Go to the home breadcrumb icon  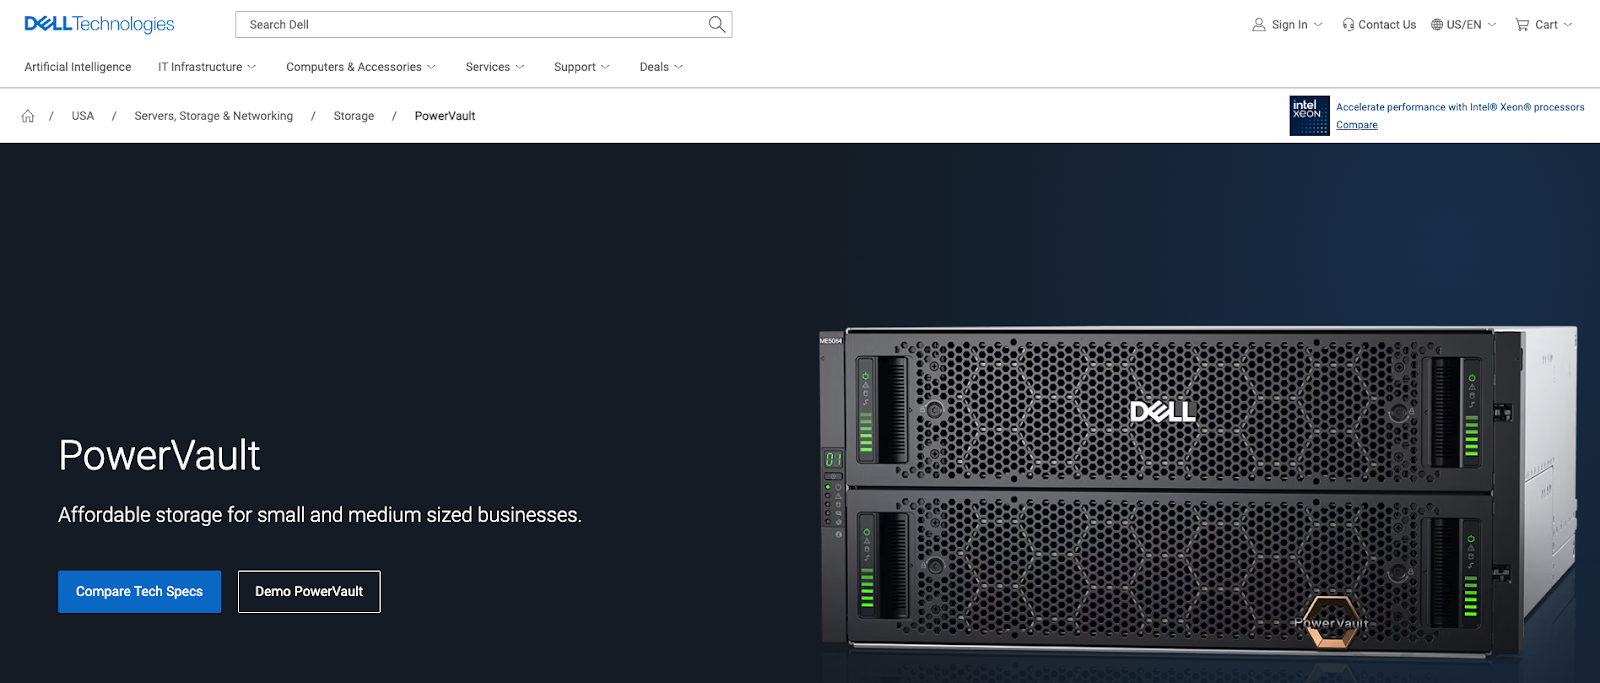28,116
